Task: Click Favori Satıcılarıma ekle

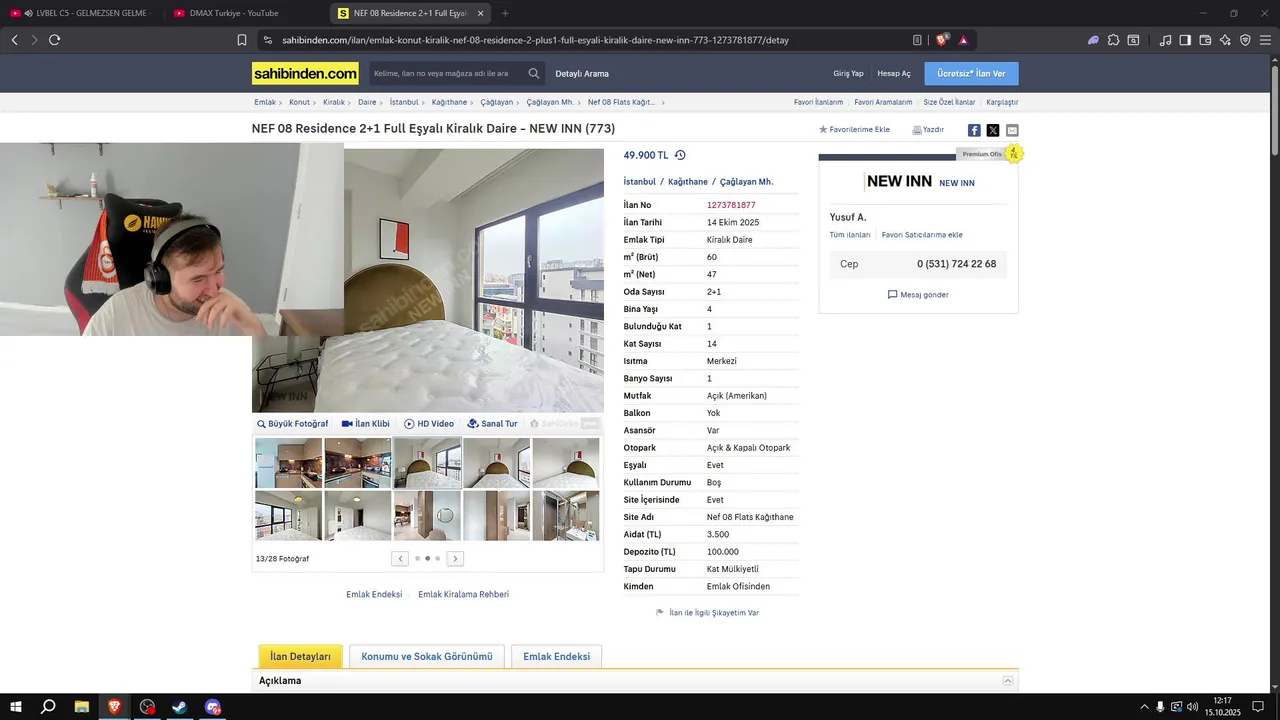Action: coord(922,235)
